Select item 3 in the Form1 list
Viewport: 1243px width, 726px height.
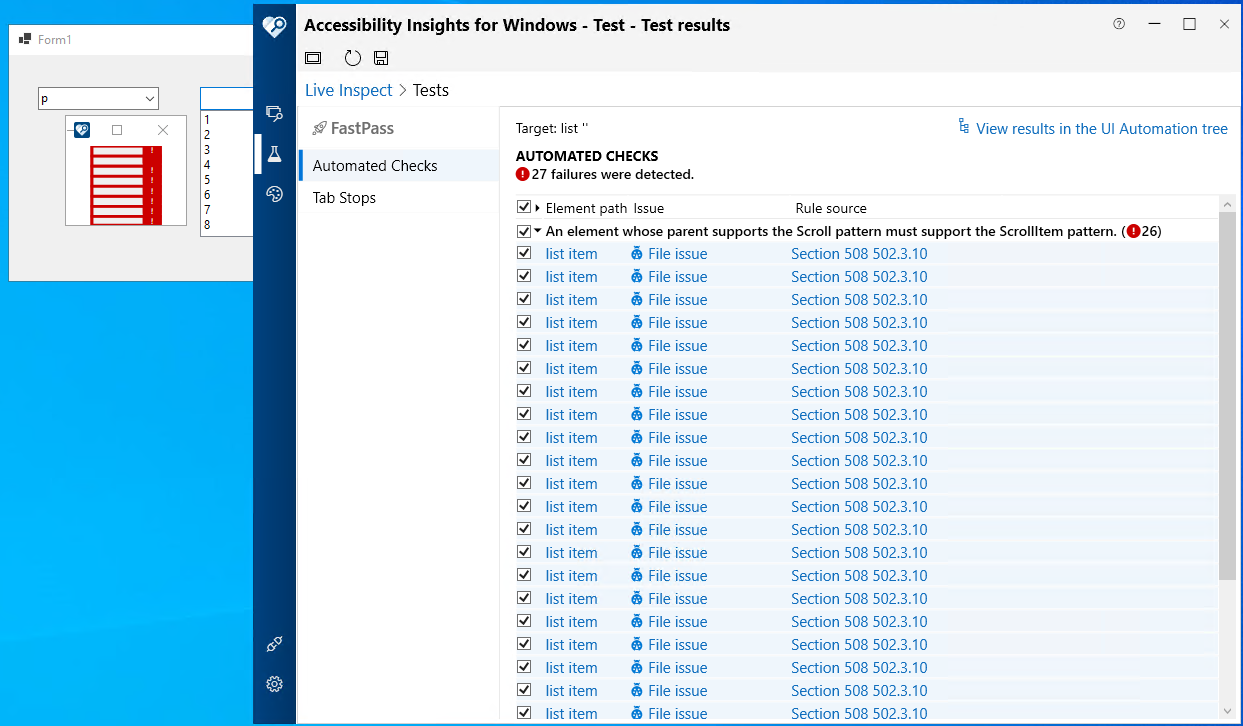click(227, 149)
